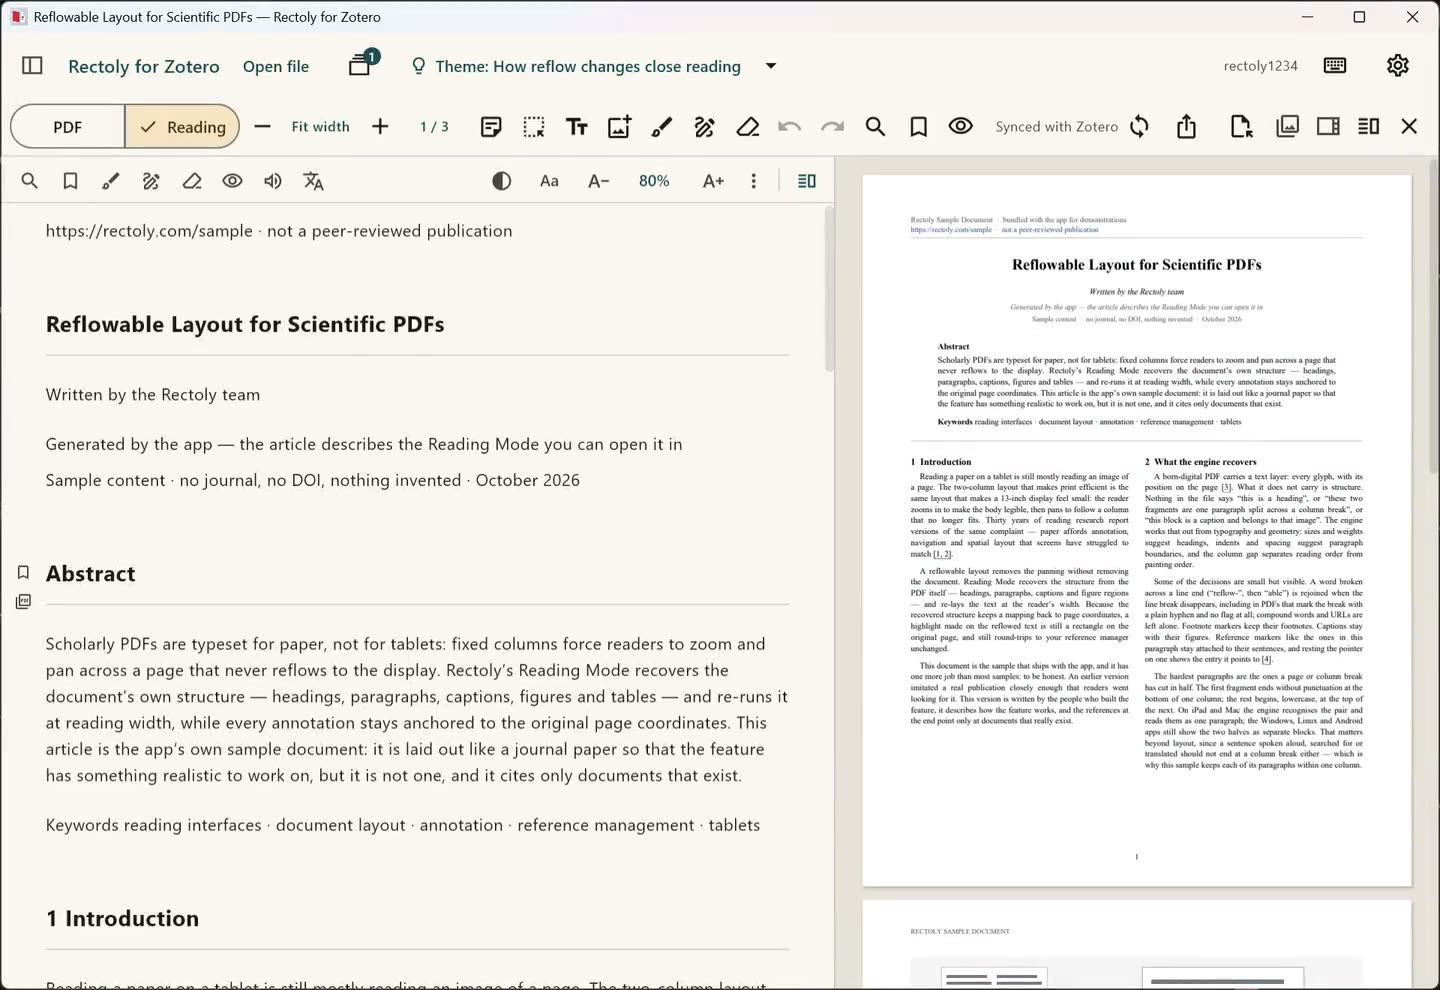
Task: Open the sticky note annotation tool
Action: point(491,127)
